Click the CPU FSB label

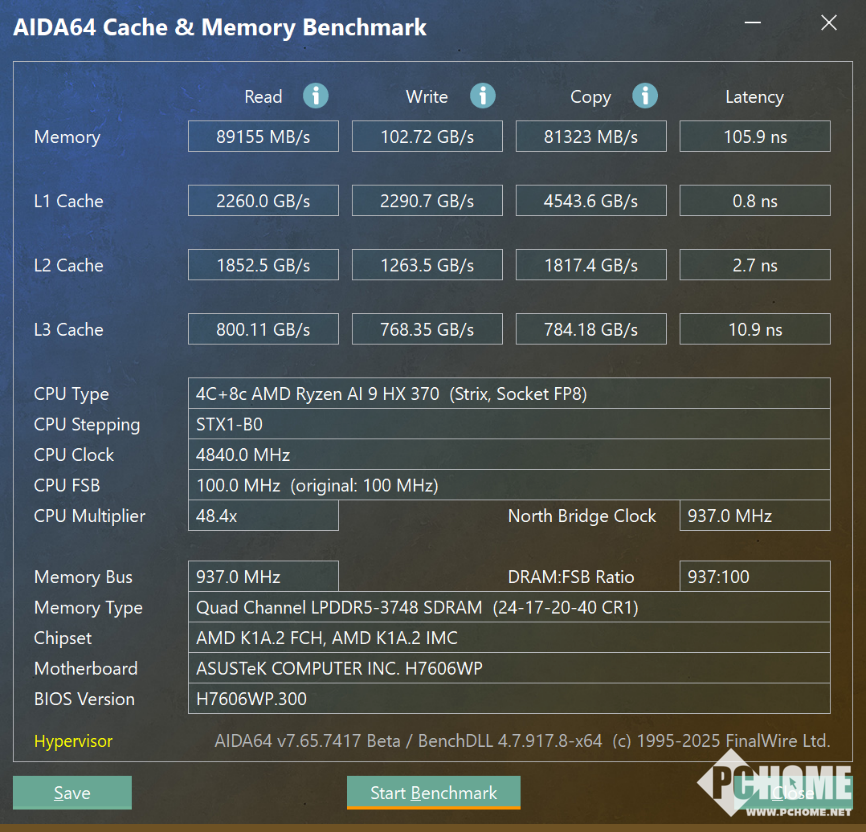coord(67,485)
